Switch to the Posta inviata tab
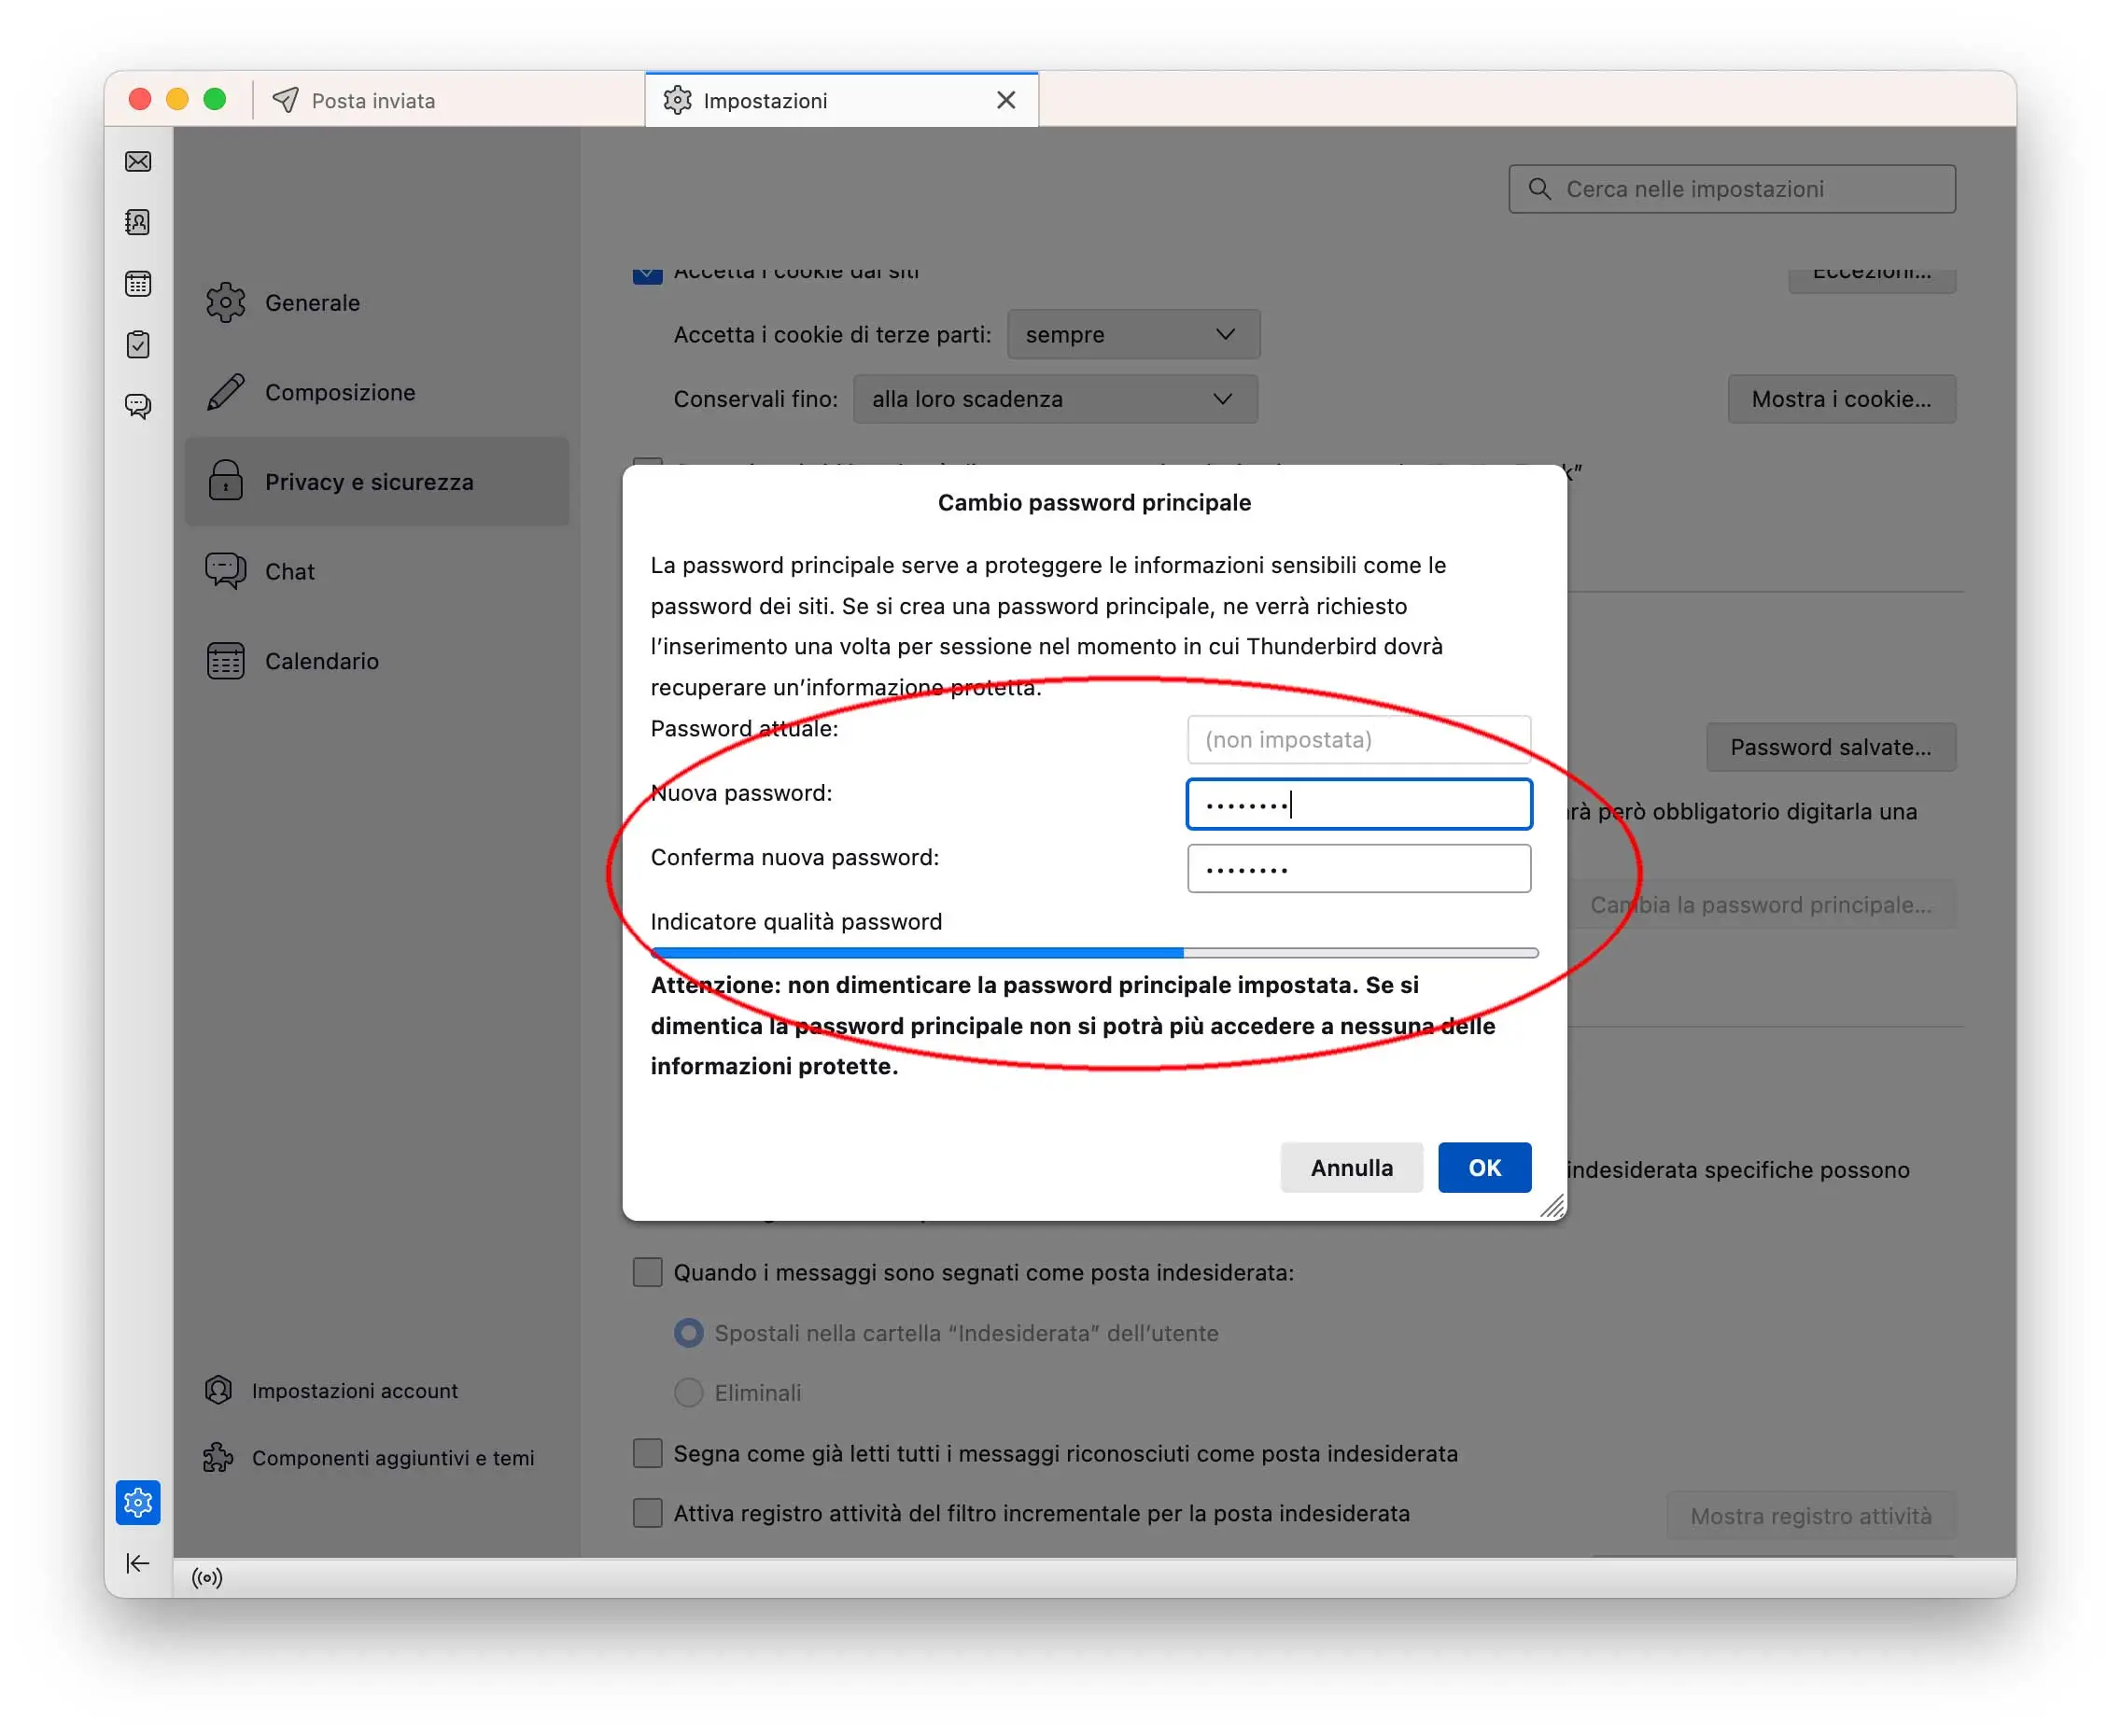Viewport: 2121px width, 1736px height. (x=373, y=100)
